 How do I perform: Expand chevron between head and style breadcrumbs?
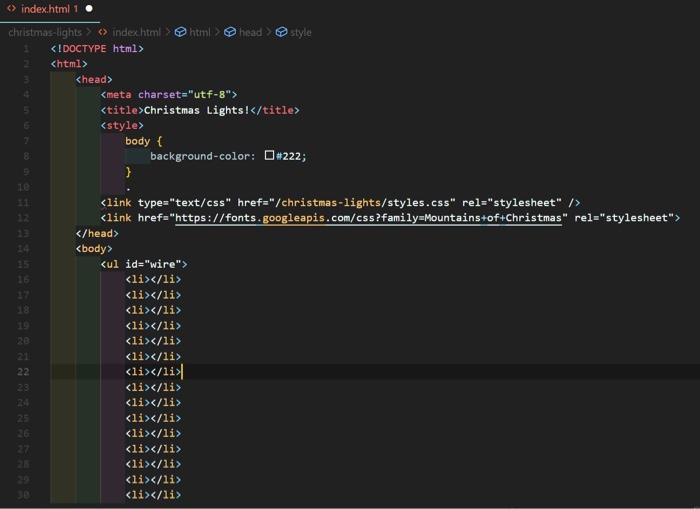tap(269, 32)
